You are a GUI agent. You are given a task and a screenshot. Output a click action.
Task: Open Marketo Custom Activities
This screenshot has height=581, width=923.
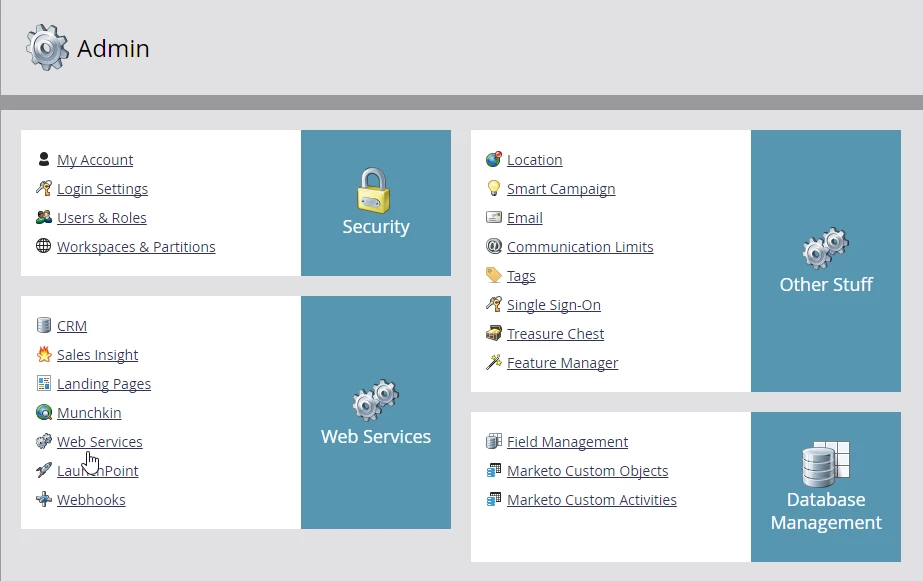[592, 500]
